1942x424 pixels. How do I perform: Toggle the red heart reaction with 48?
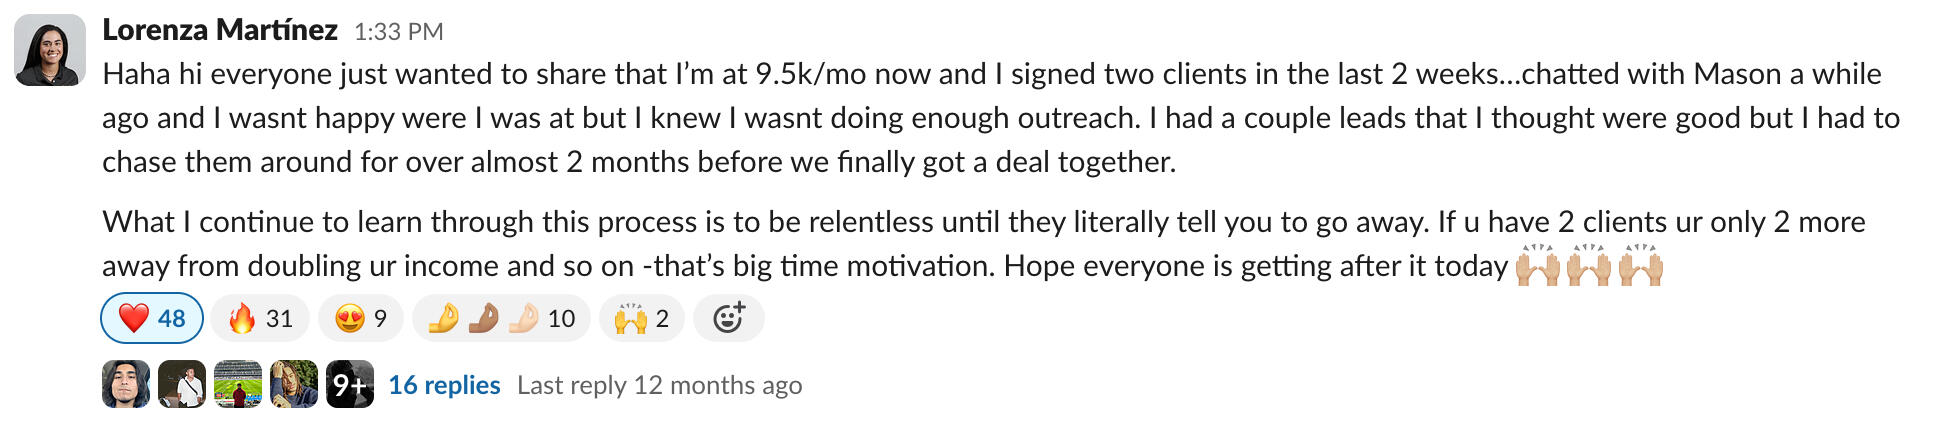152,319
